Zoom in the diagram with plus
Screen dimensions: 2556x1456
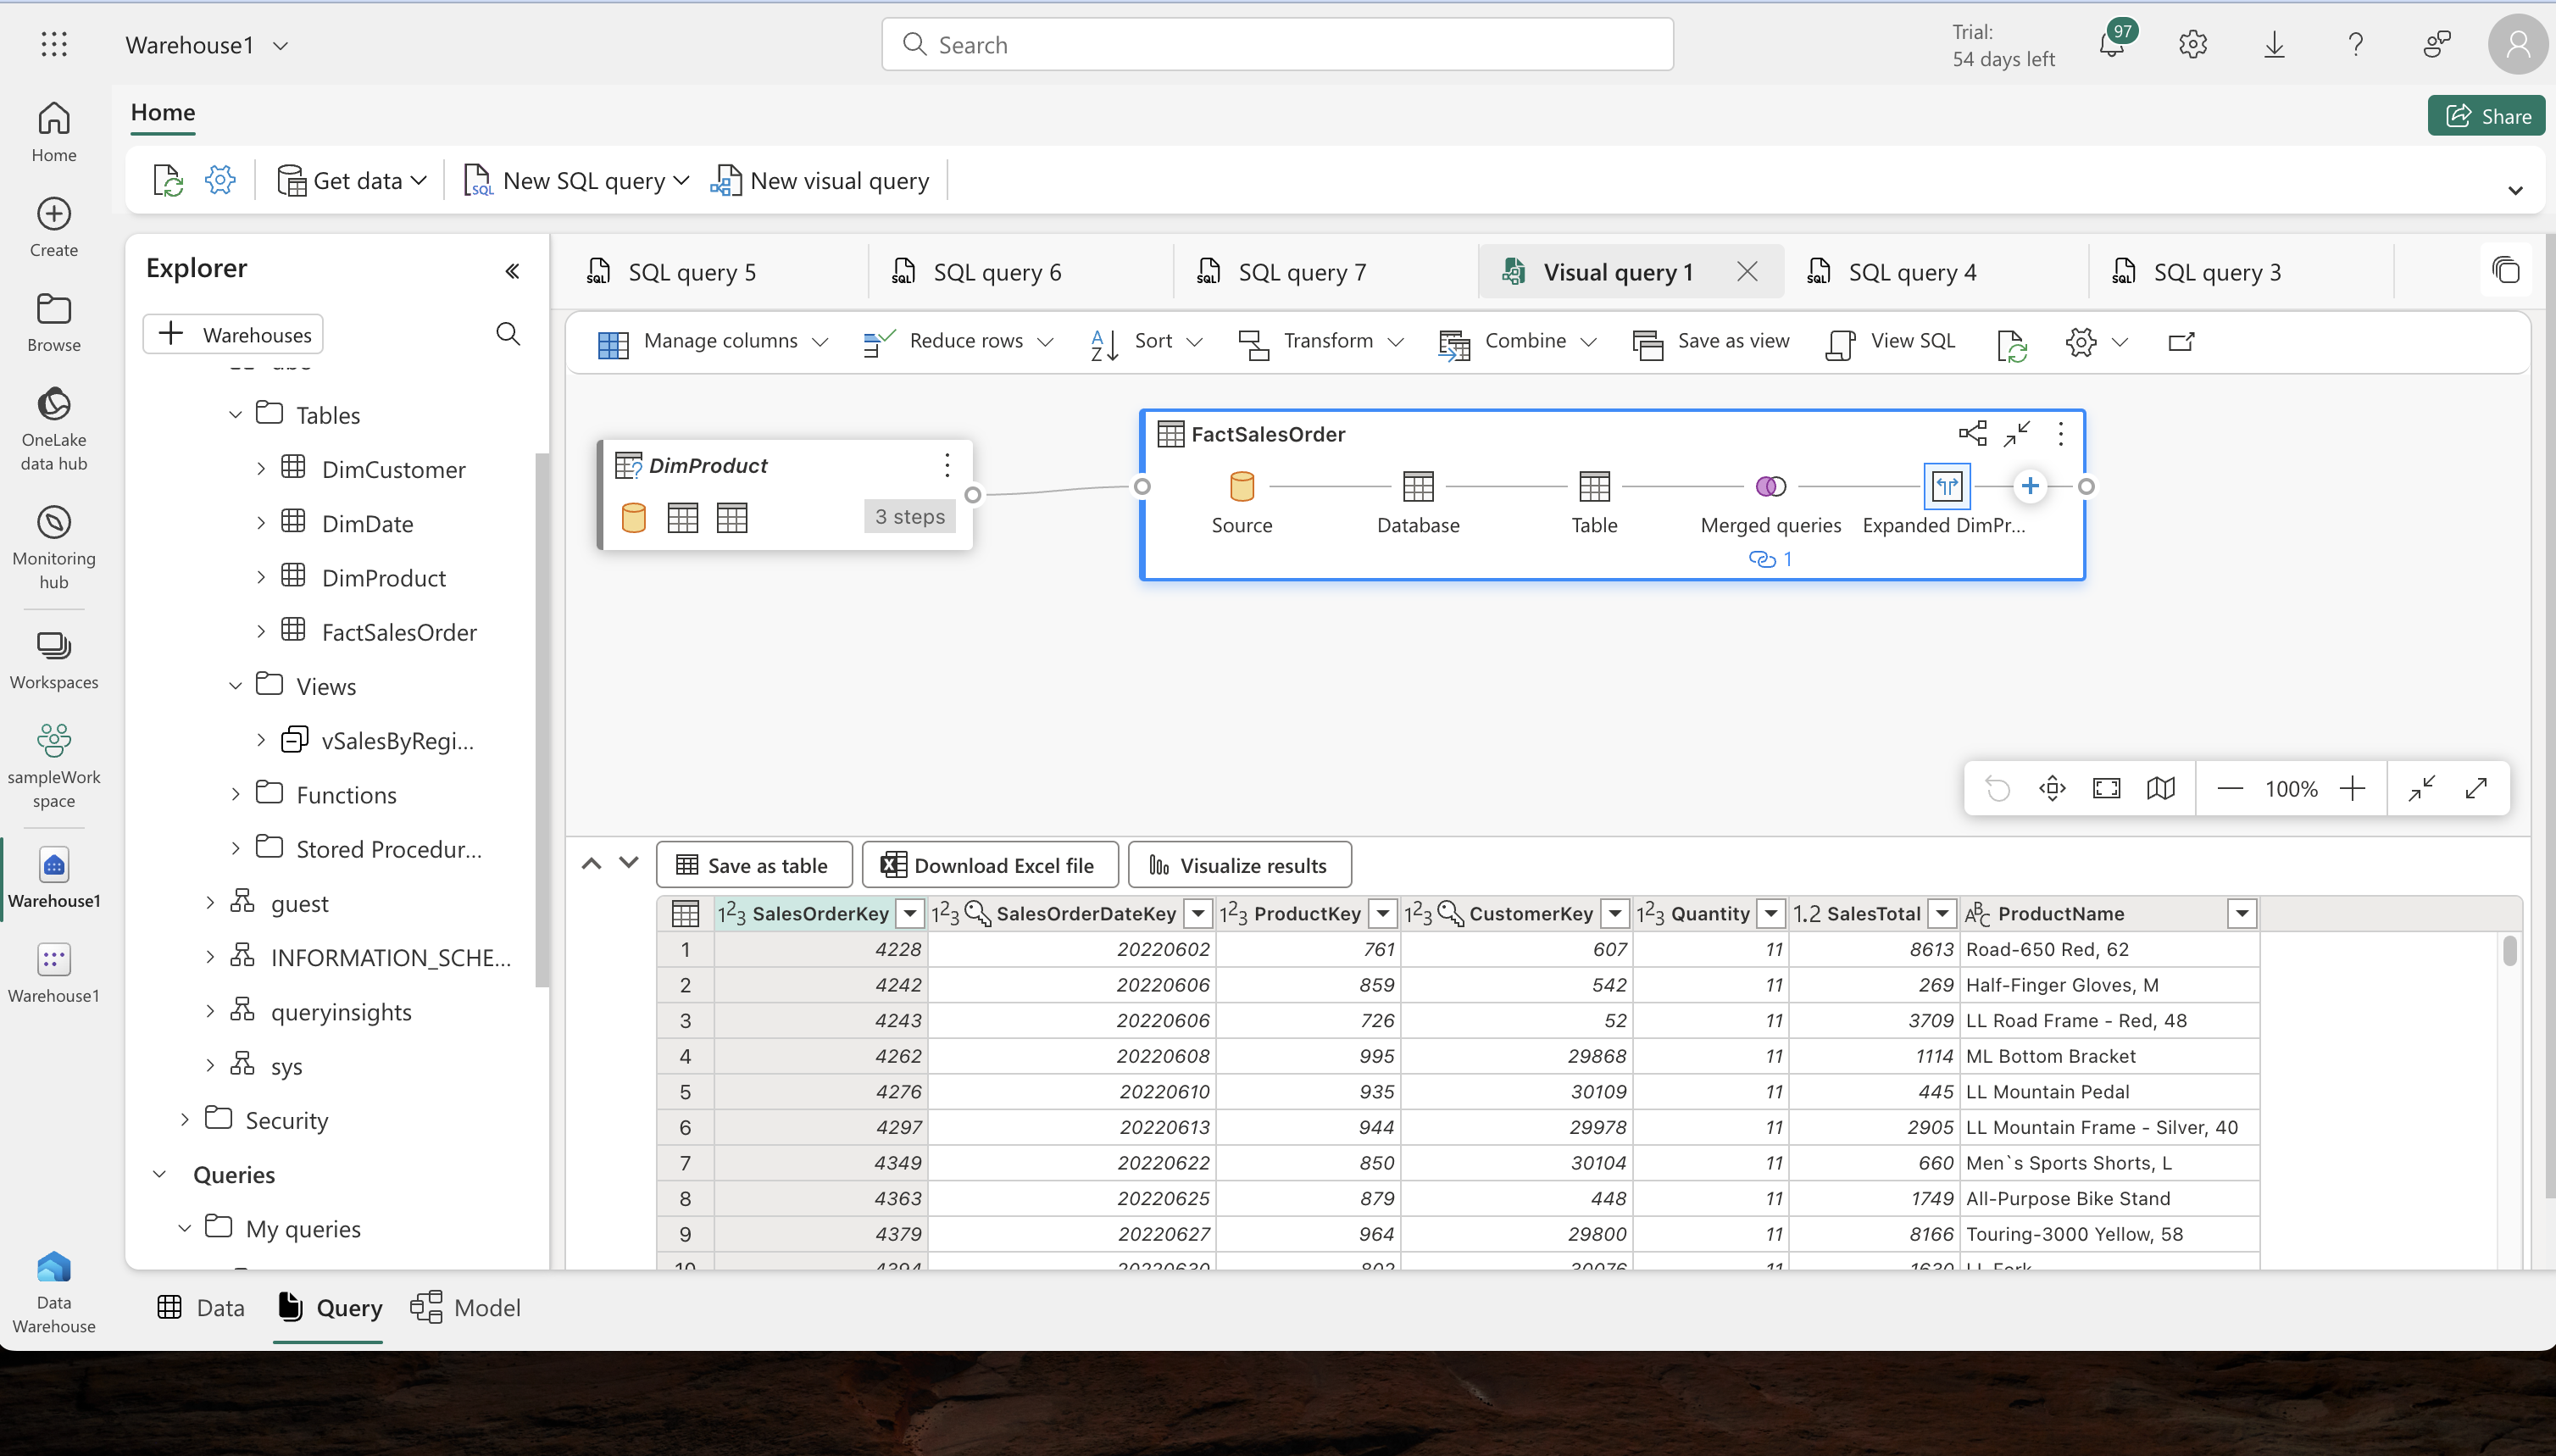pyautogui.click(x=2352, y=788)
